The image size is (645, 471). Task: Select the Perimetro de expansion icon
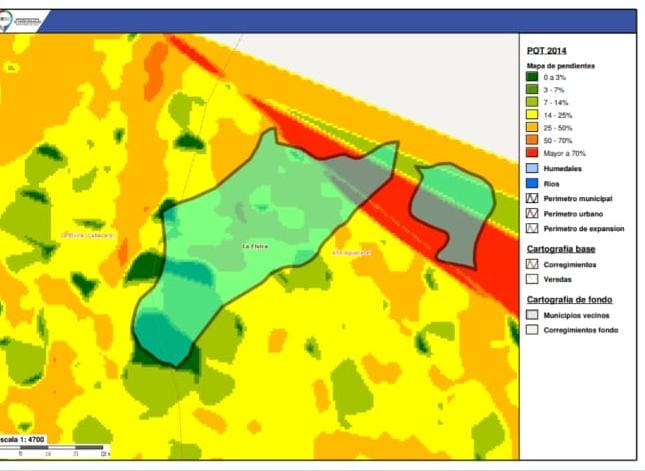(532, 228)
